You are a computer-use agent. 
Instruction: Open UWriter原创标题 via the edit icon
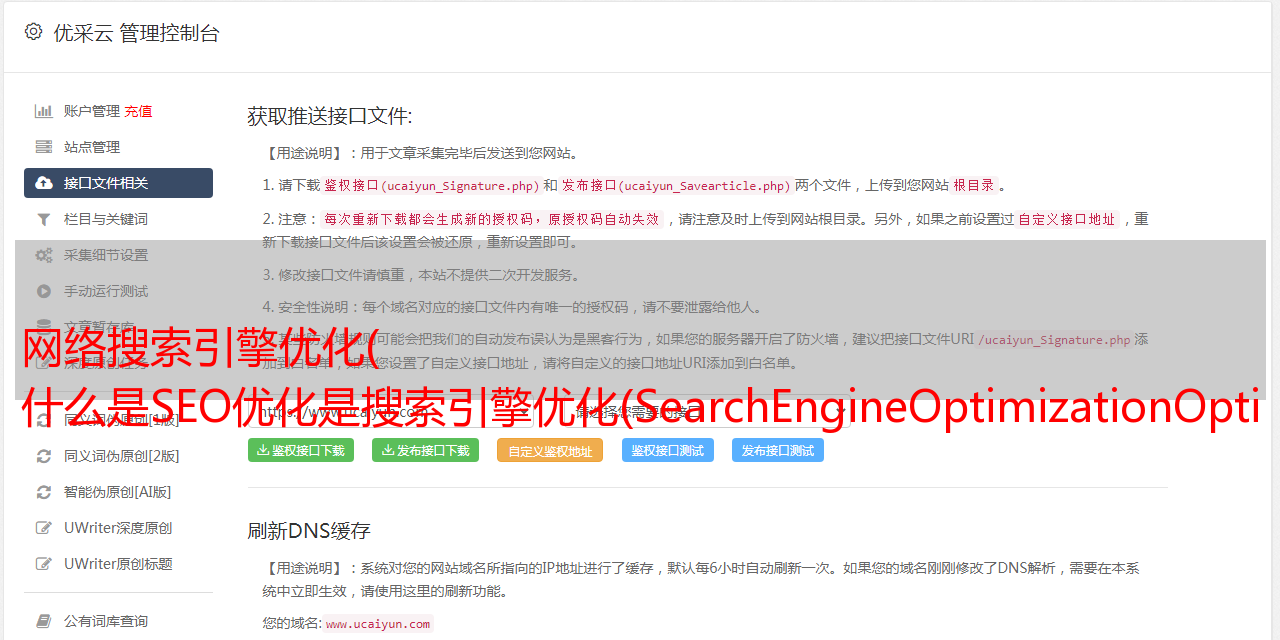[x=44, y=564]
